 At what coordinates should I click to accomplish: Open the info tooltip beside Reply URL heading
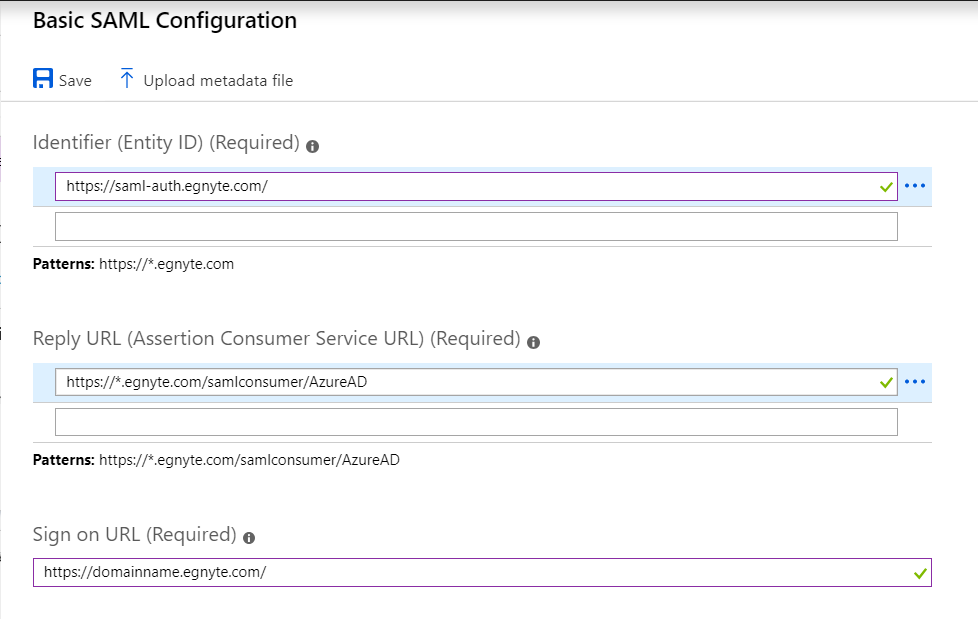pyautogui.click(x=533, y=341)
